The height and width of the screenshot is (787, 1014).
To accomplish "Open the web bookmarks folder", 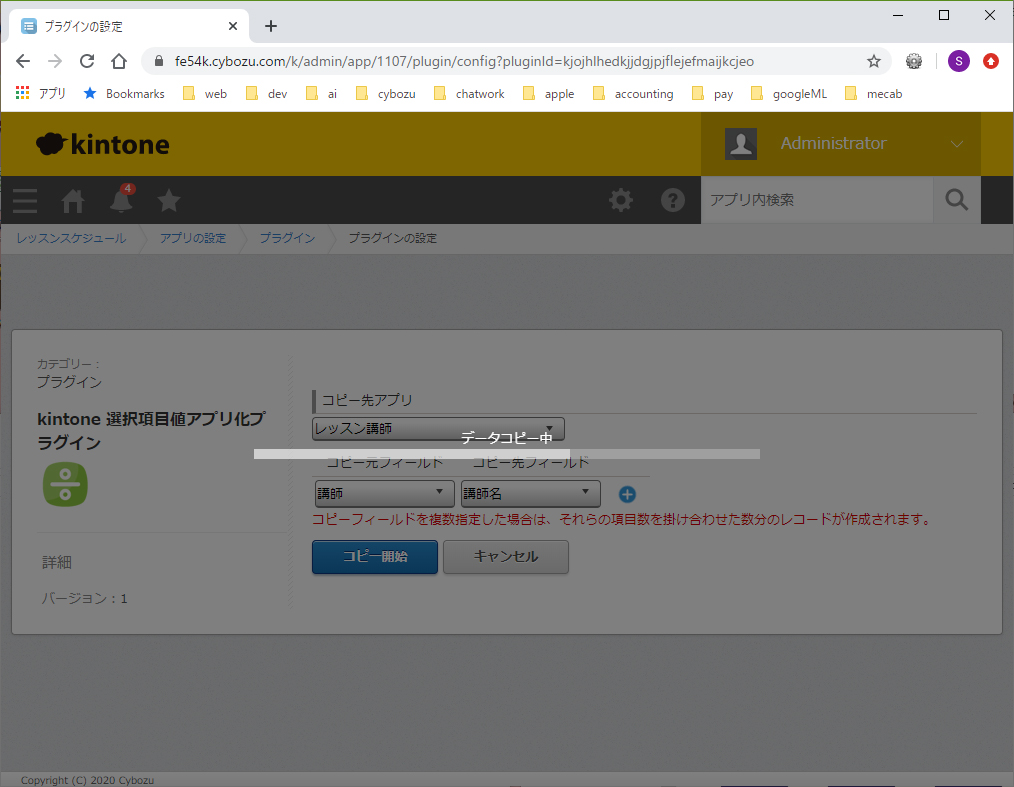I will pos(205,94).
